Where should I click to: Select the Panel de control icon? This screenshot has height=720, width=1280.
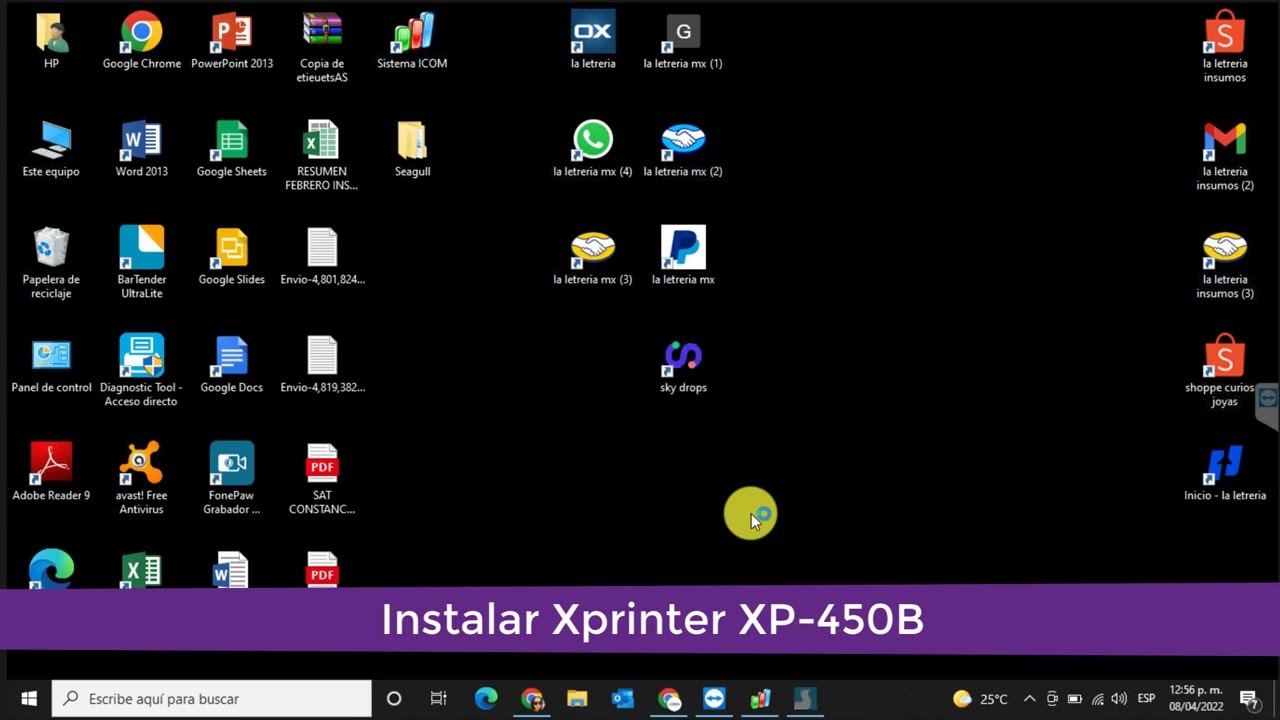point(51,365)
